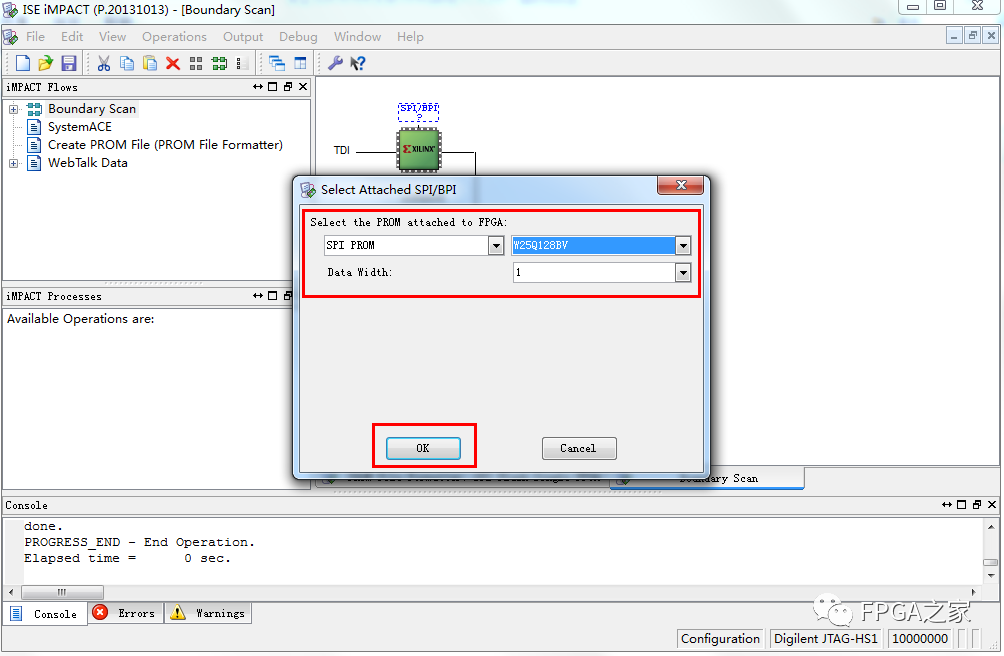
Task: Switch to the Errors tab
Action: click(126, 613)
